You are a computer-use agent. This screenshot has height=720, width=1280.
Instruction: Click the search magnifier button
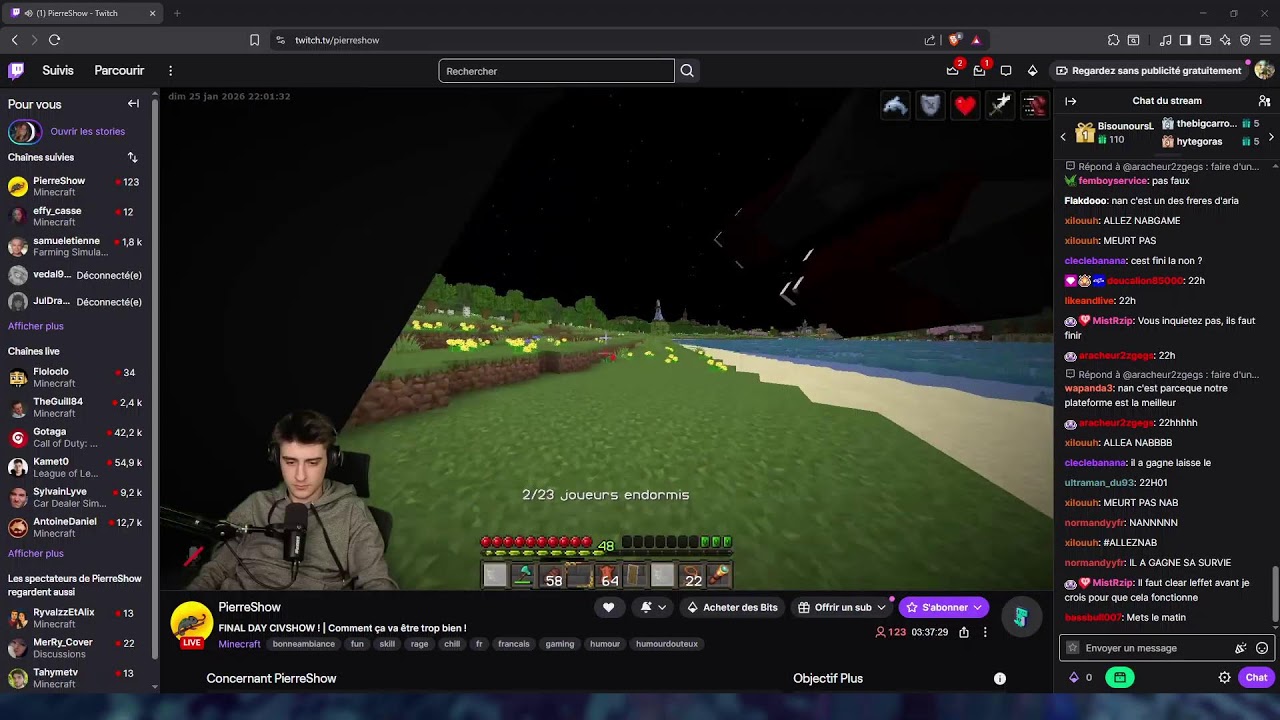[x=687, y=71]
